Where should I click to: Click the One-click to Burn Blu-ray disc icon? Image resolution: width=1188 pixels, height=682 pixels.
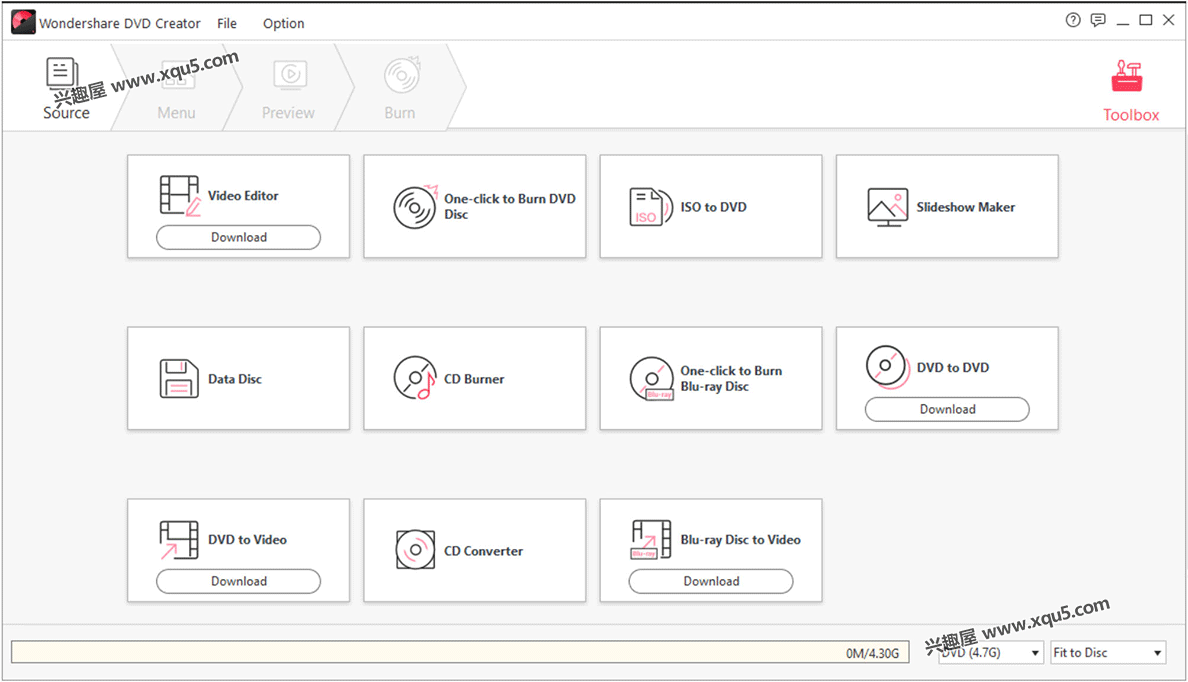tap(652, 379)
